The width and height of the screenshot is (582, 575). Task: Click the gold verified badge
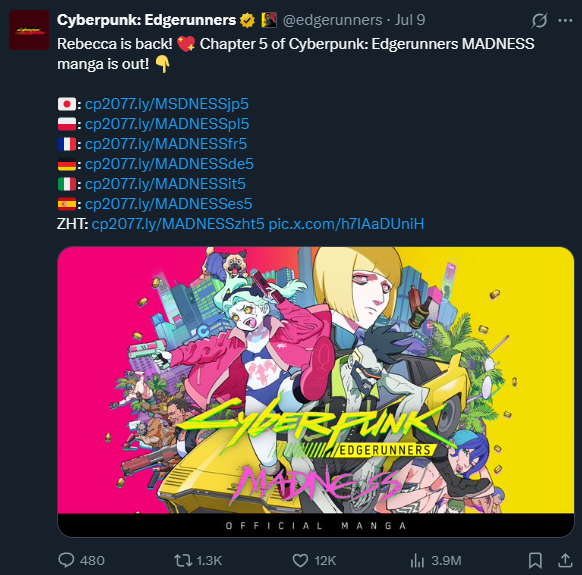pos(247,20)
